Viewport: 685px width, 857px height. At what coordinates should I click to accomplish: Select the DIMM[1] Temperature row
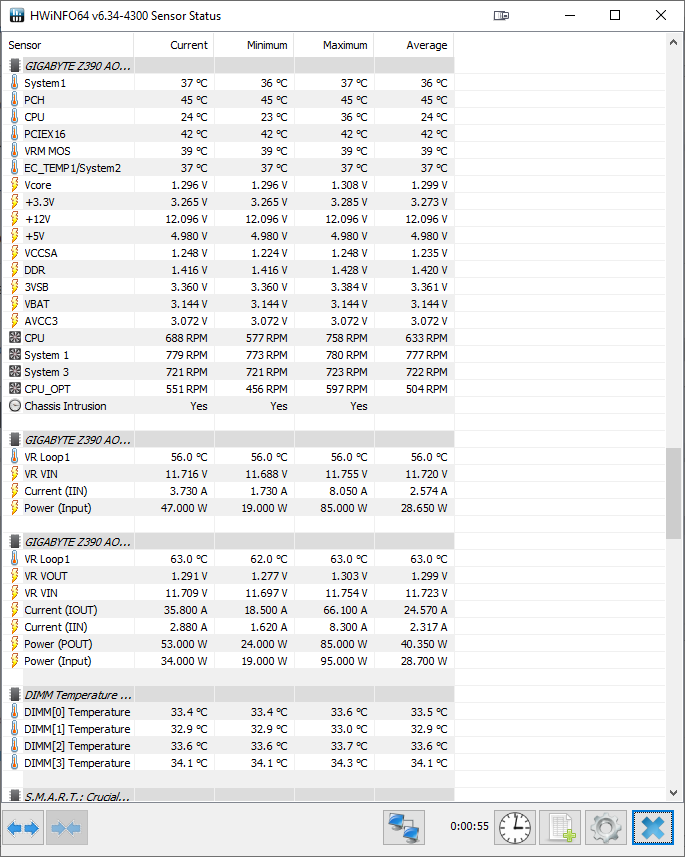[x=229, y=729]
